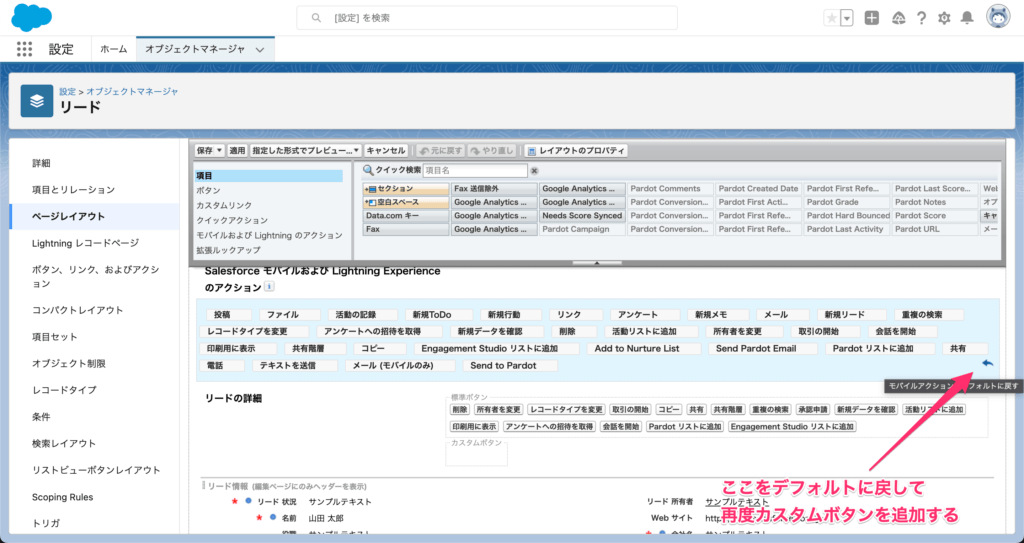This screenshot has width=1024, height=543.
Task: Open the setup gear icon
Action: 944,18
